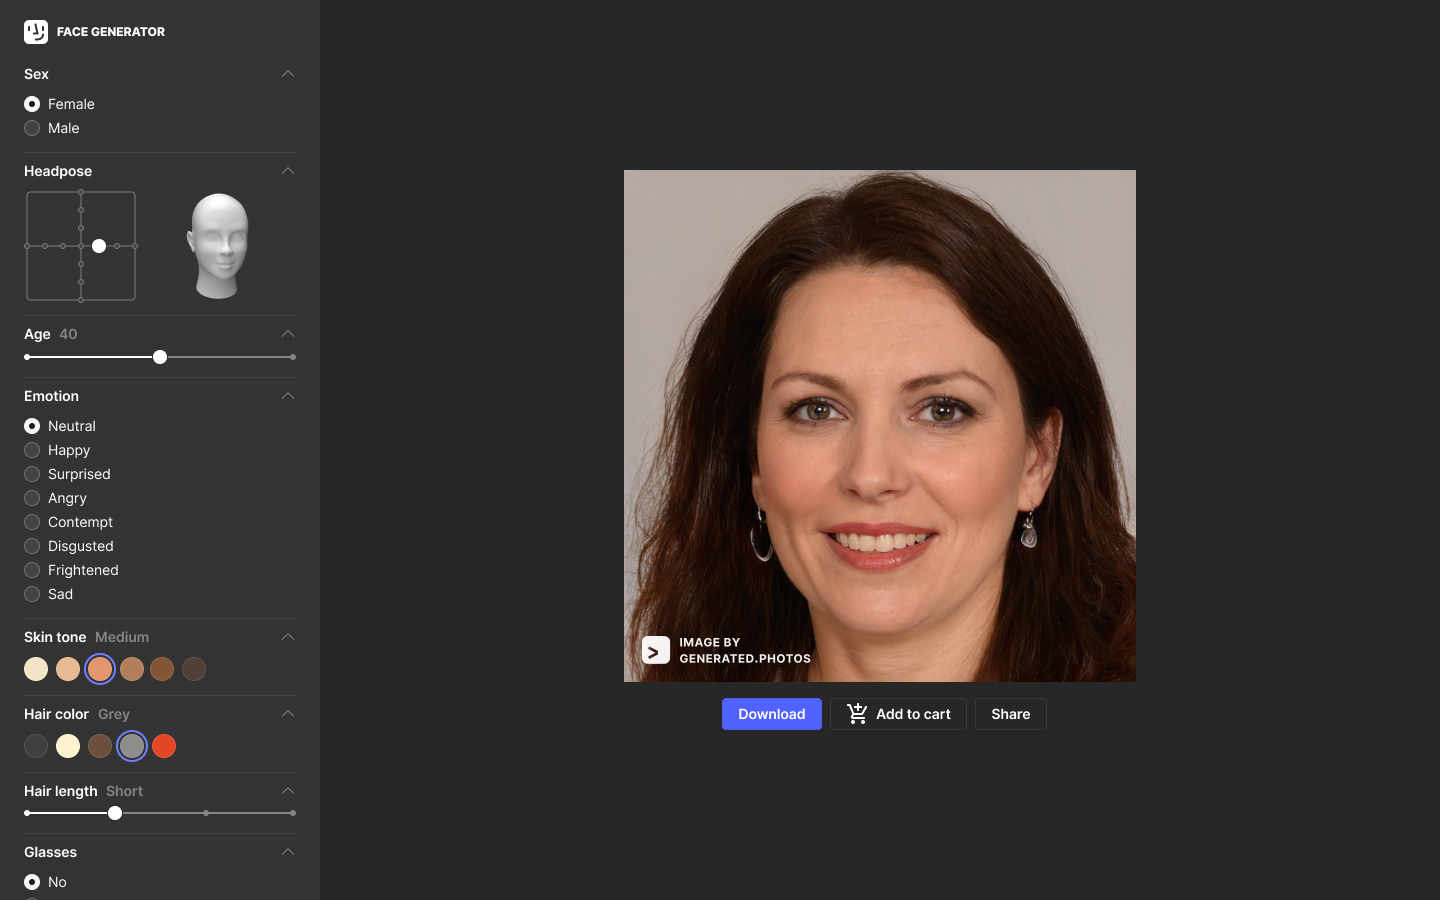
Task: Select the Male sex option
Action: click(31, 128)
